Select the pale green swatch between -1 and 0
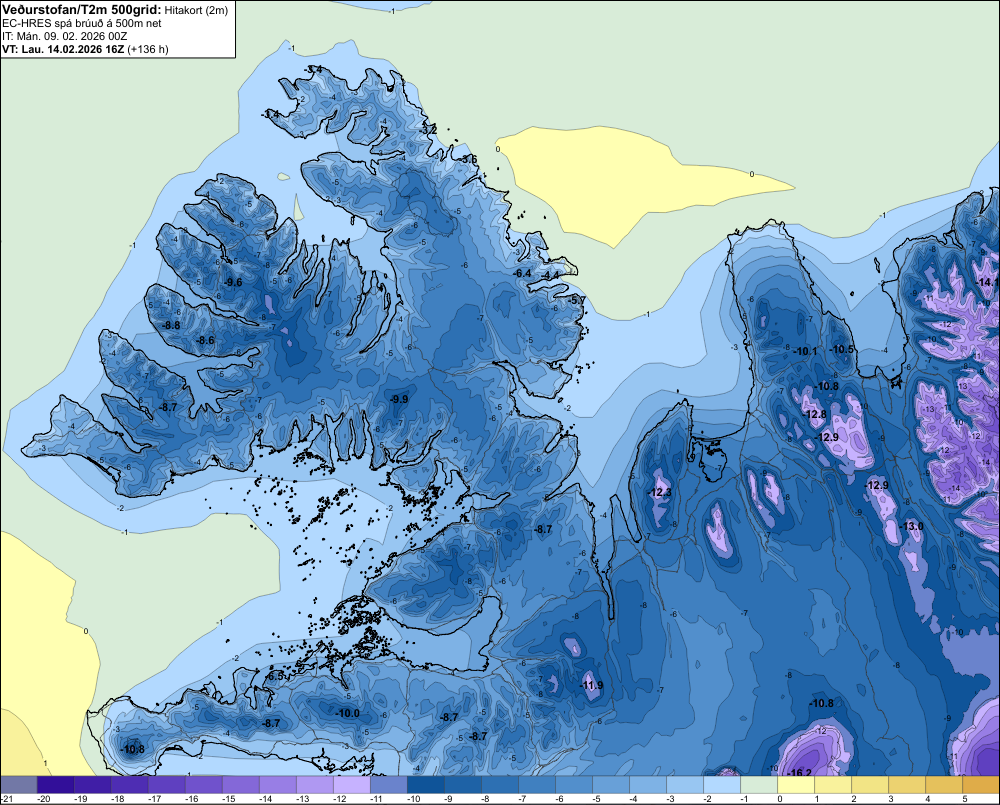This screenshot has width=1000, height=805. (759, 785)
